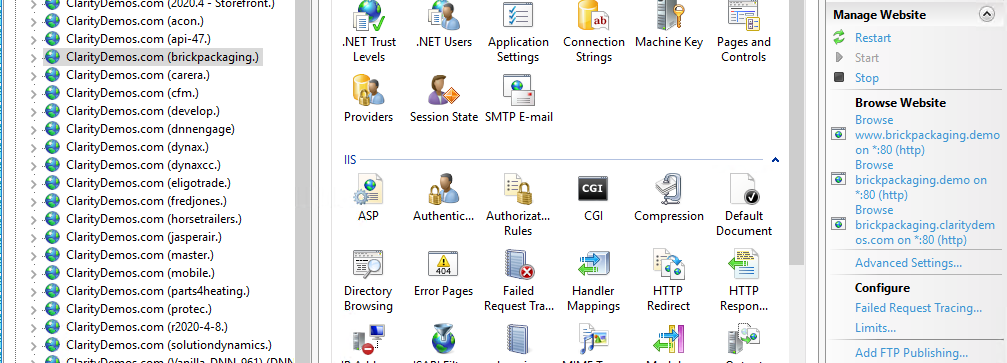Open the Directory Browsing feature
This screenshot has height=363, width=1007.
pos(369,280)
